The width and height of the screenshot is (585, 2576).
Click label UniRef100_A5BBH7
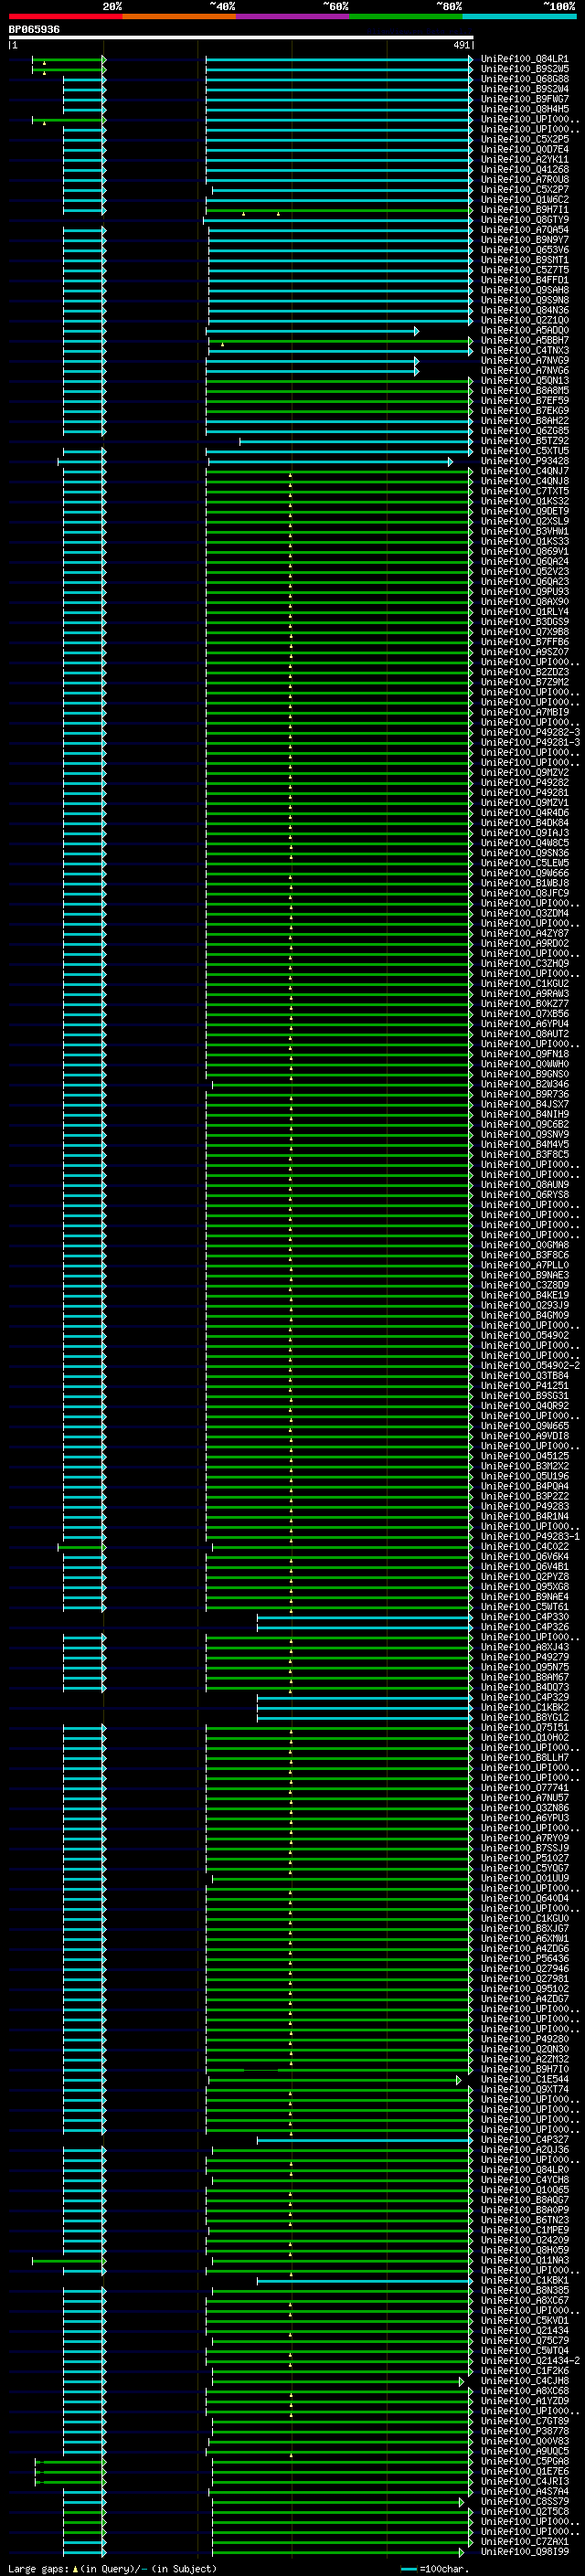pos(524,341)
